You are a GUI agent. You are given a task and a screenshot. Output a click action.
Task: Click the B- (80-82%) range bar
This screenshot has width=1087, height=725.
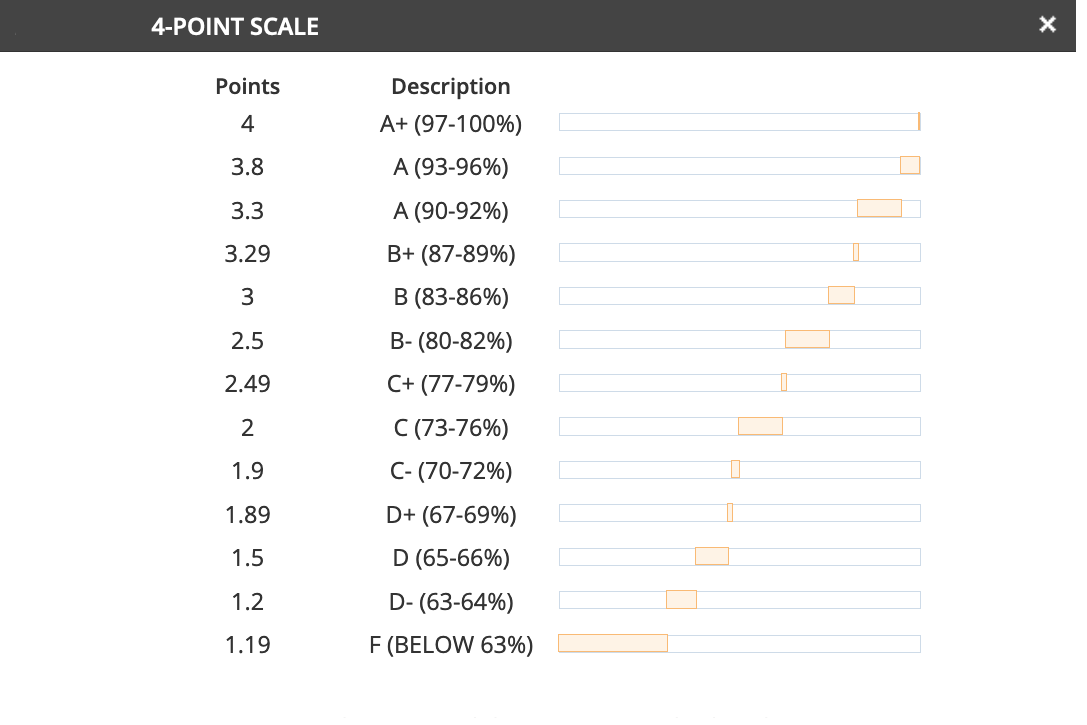[x=739, y=339]
